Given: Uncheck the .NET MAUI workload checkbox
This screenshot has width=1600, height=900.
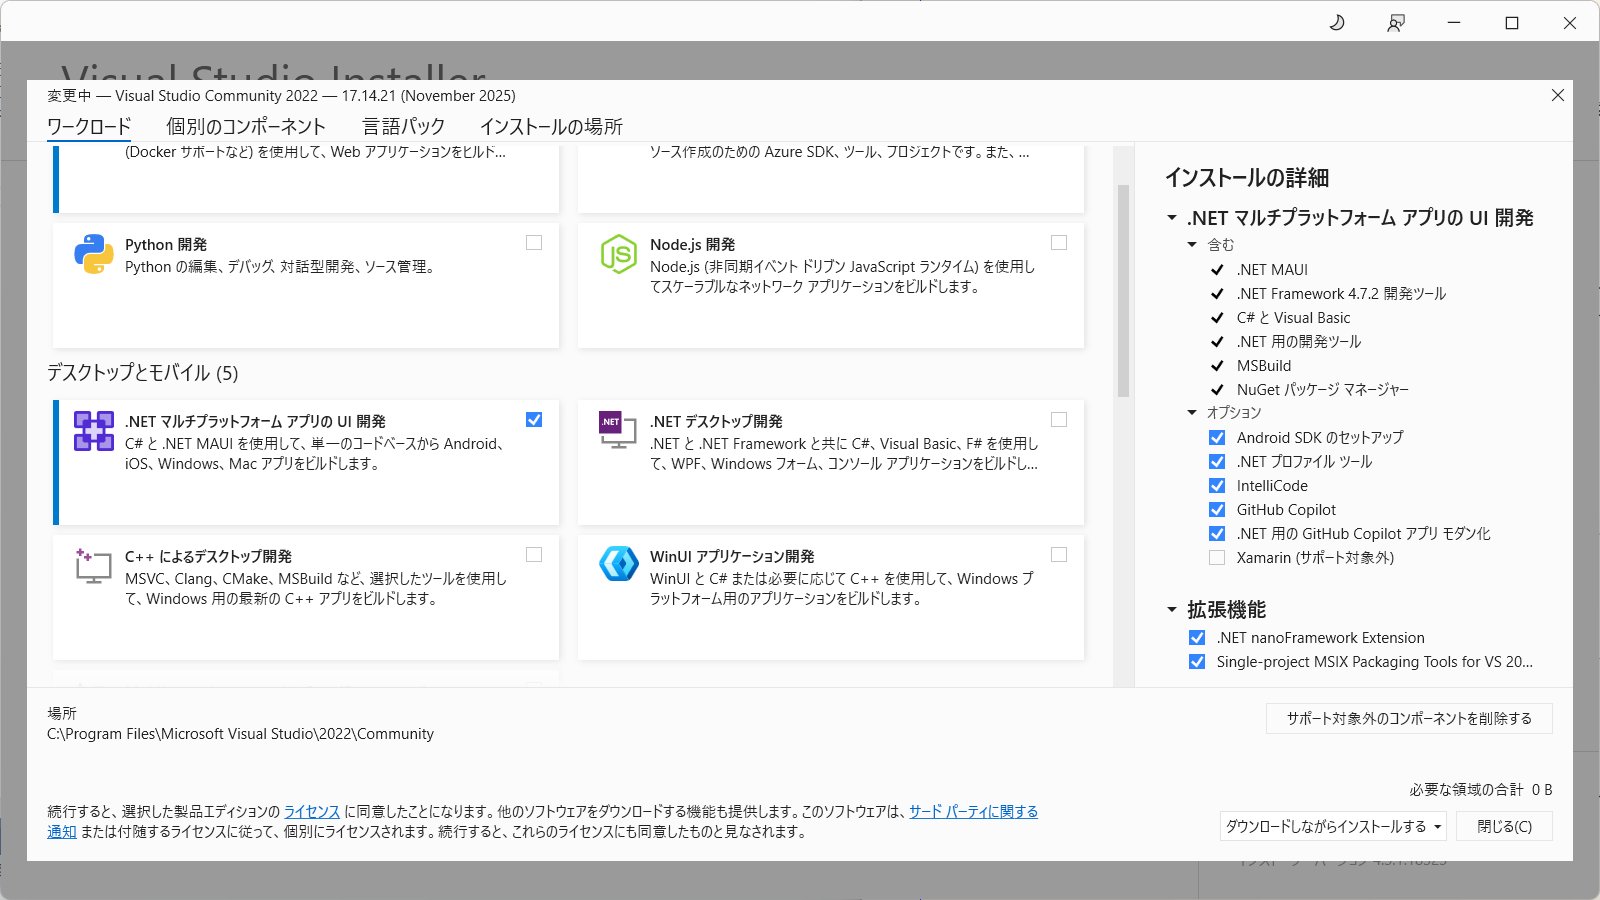Looking at the screenshot, I should [534, 420].
